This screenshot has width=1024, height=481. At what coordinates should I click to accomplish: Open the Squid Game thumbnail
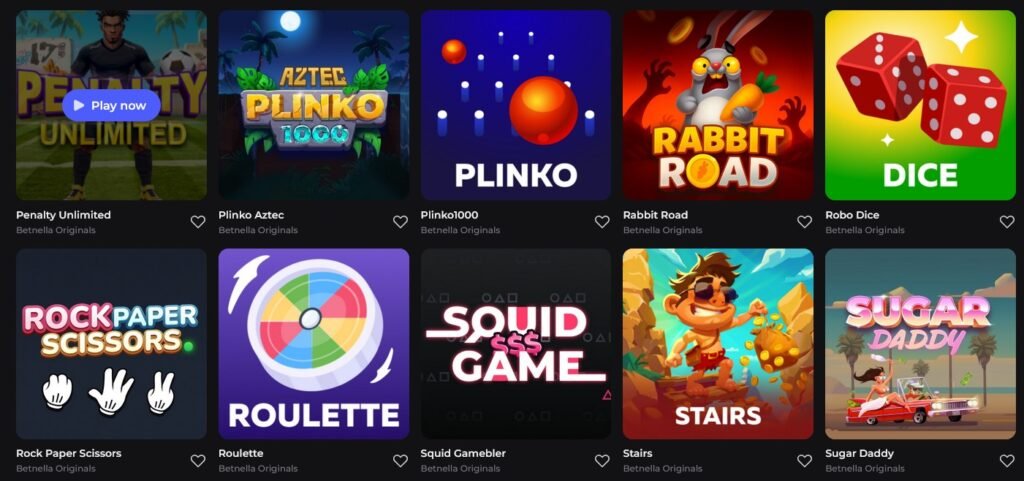(516, 343)
